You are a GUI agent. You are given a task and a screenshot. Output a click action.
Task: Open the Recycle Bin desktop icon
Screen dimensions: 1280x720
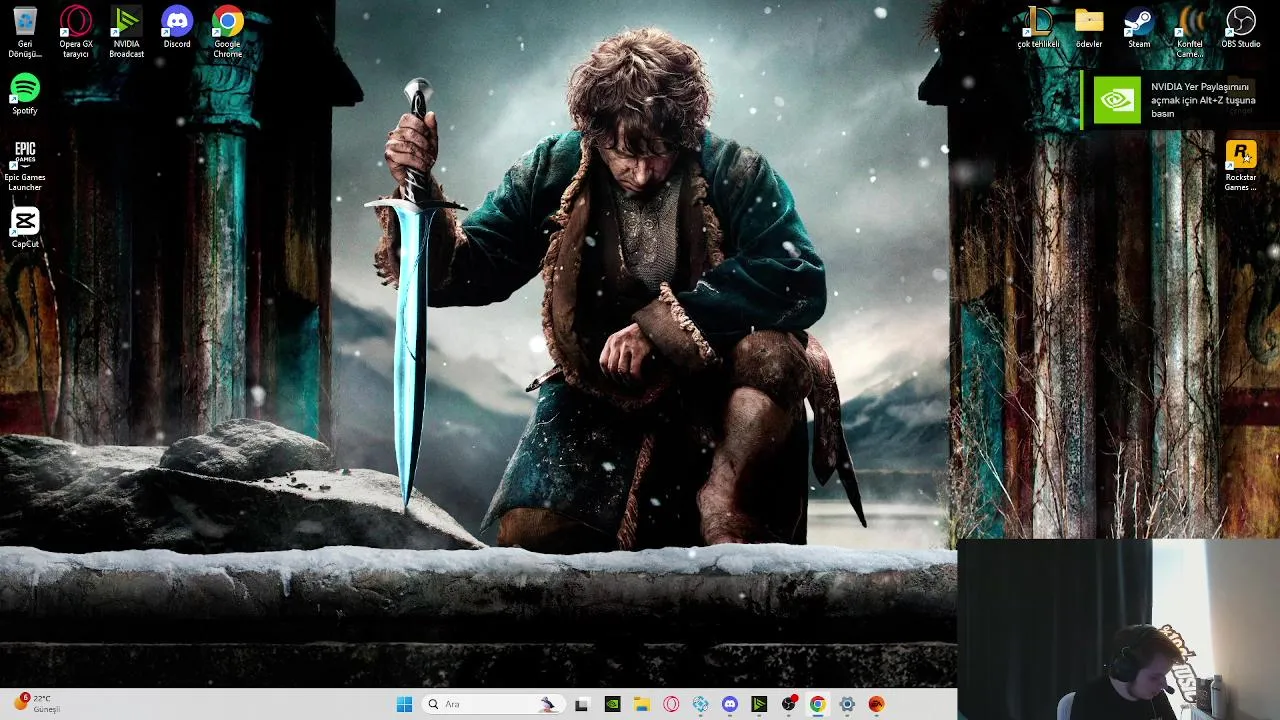pos(25,32)
